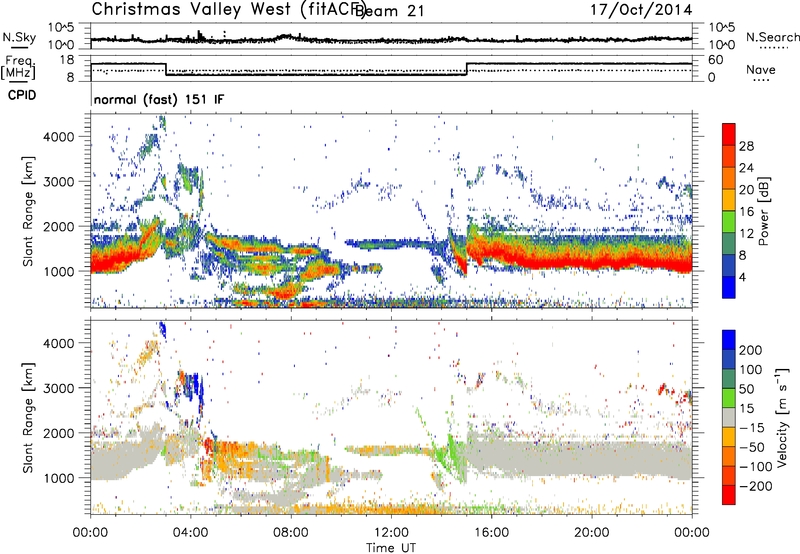
Task: Click the '12:00' time tick label
Action: (391, 533)
